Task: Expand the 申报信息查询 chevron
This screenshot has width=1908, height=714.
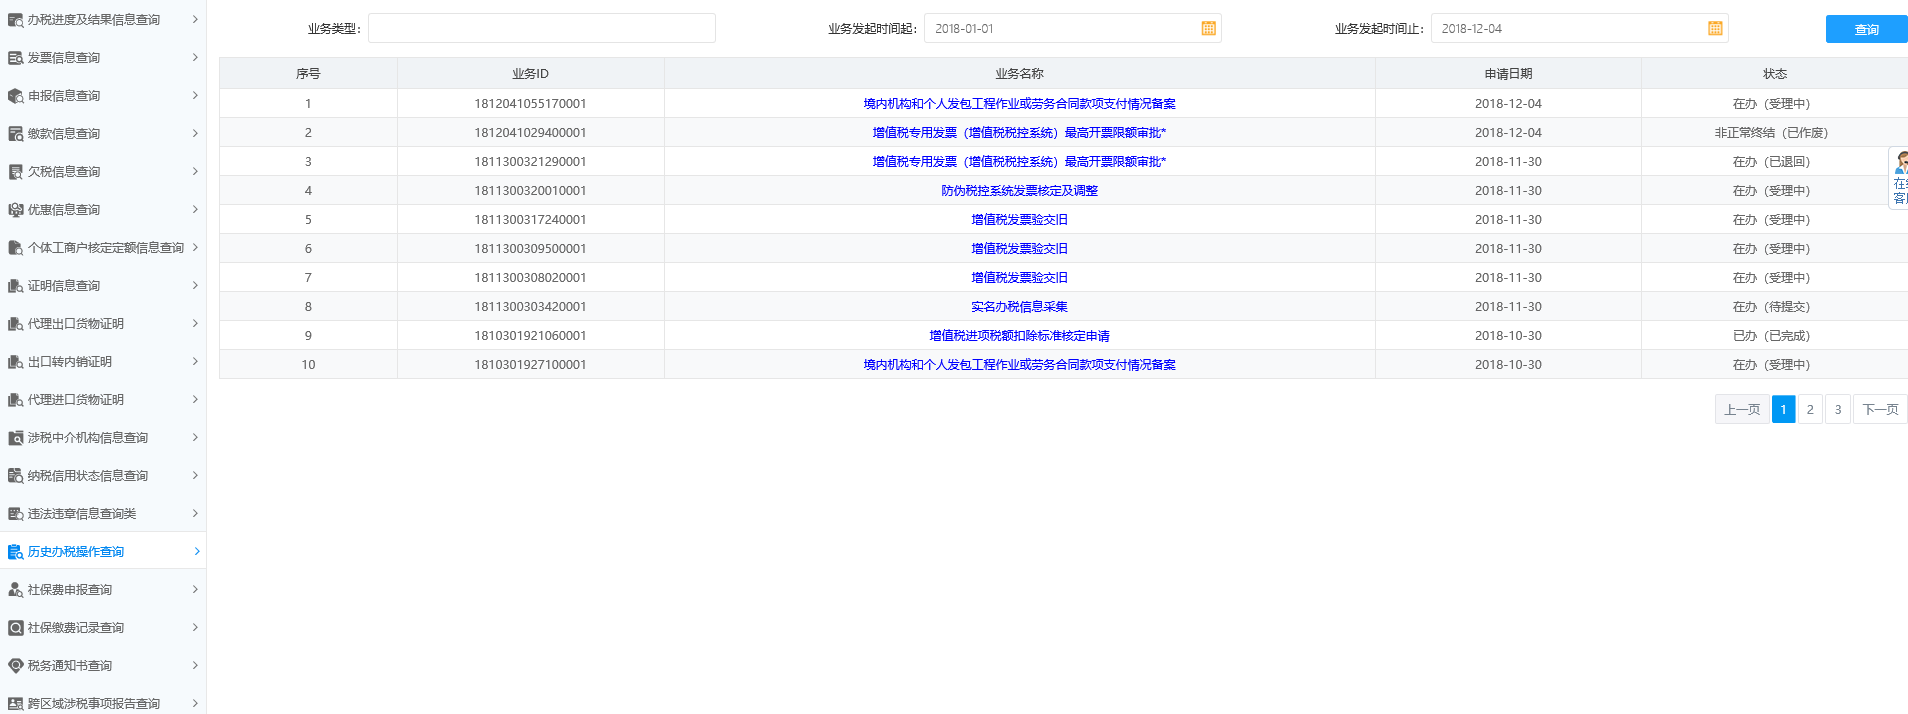Action: [x=195, y=95]
